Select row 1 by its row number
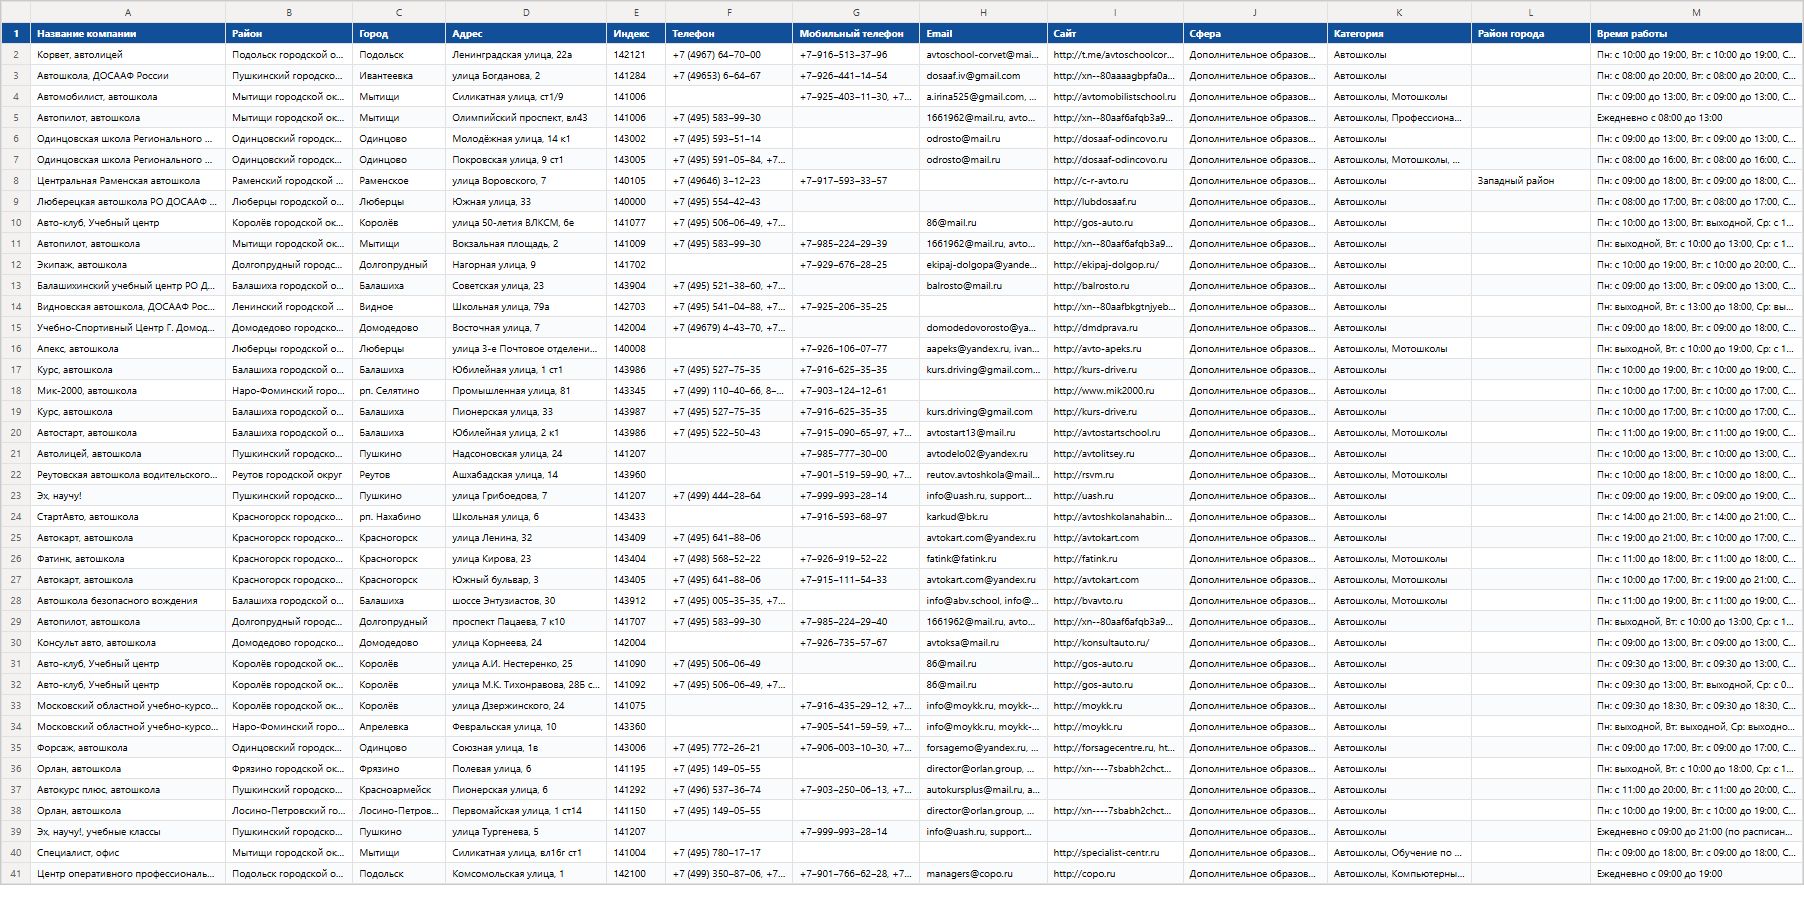The width and height of the screenshot is (1804, 902). (16, 33)
